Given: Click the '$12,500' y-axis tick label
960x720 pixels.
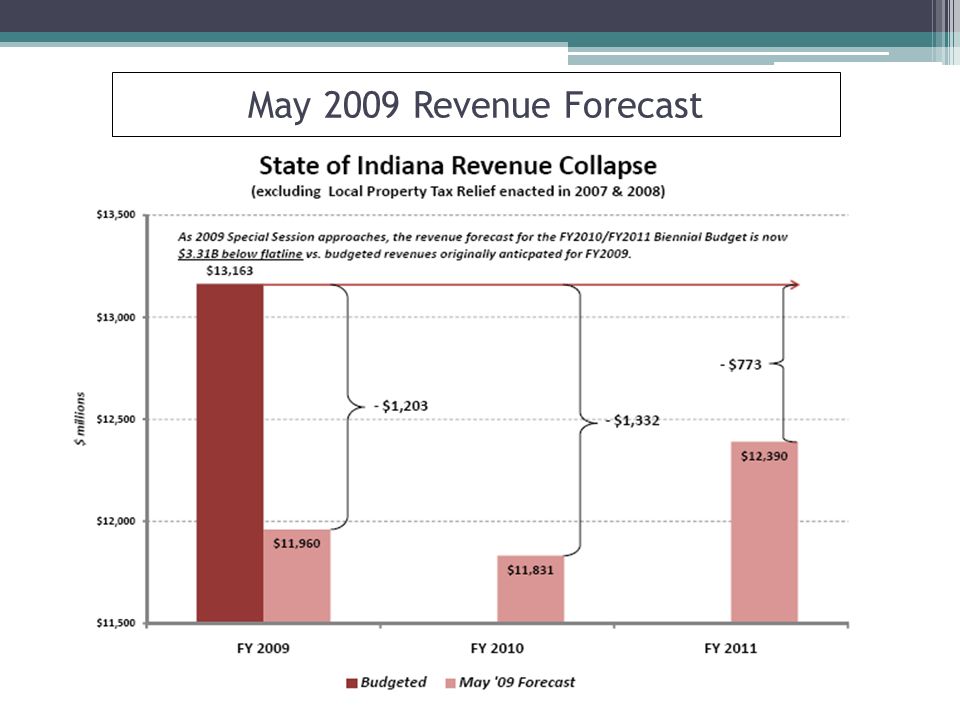Looking at the screenshot, I should (116, 419).
